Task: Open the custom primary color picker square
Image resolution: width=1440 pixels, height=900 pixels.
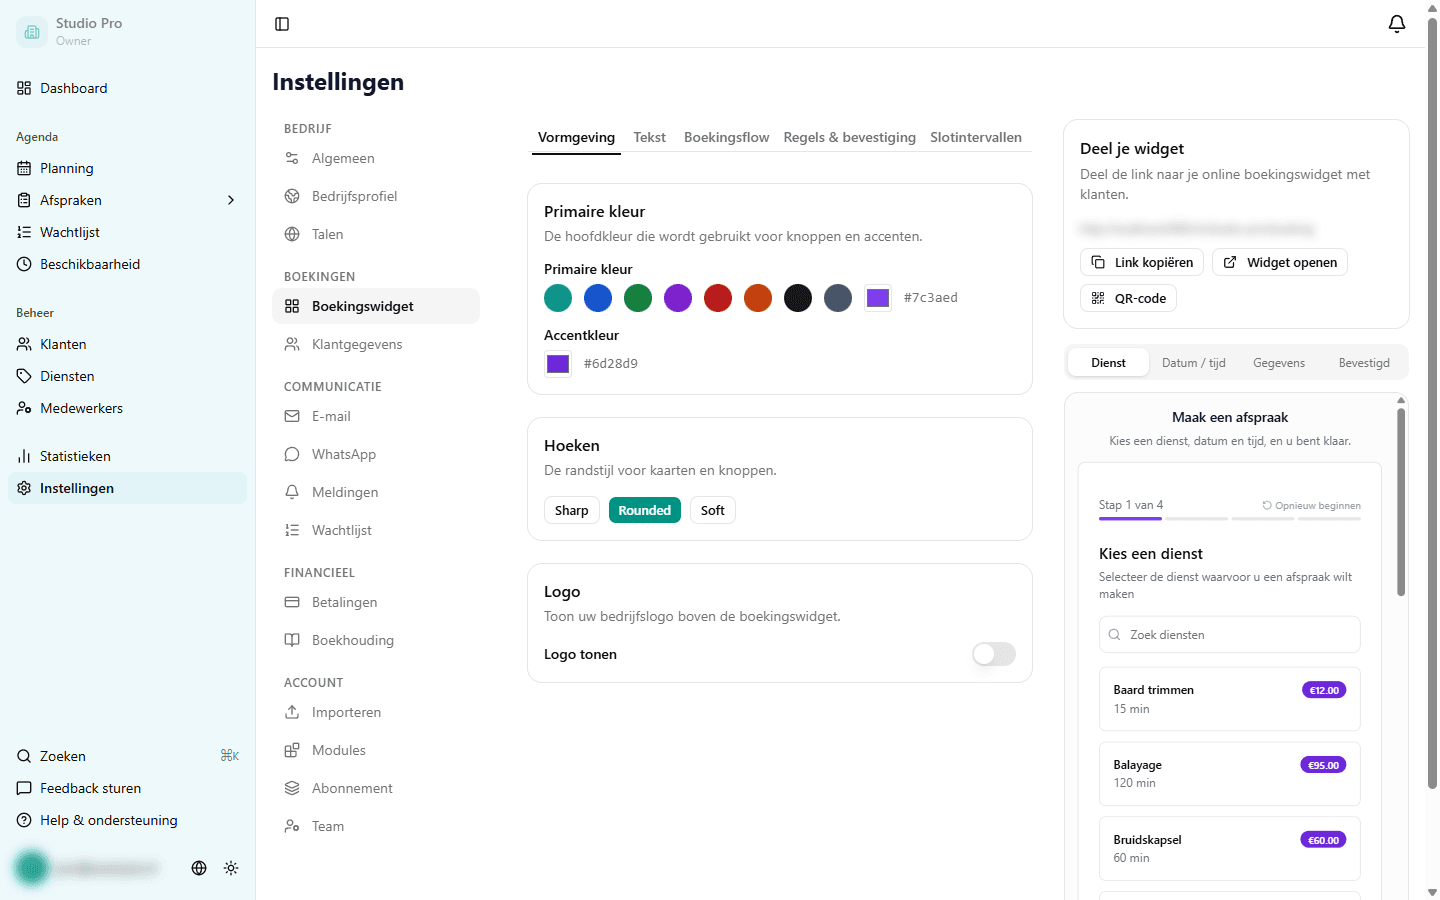Action: [x=878, y=298]
